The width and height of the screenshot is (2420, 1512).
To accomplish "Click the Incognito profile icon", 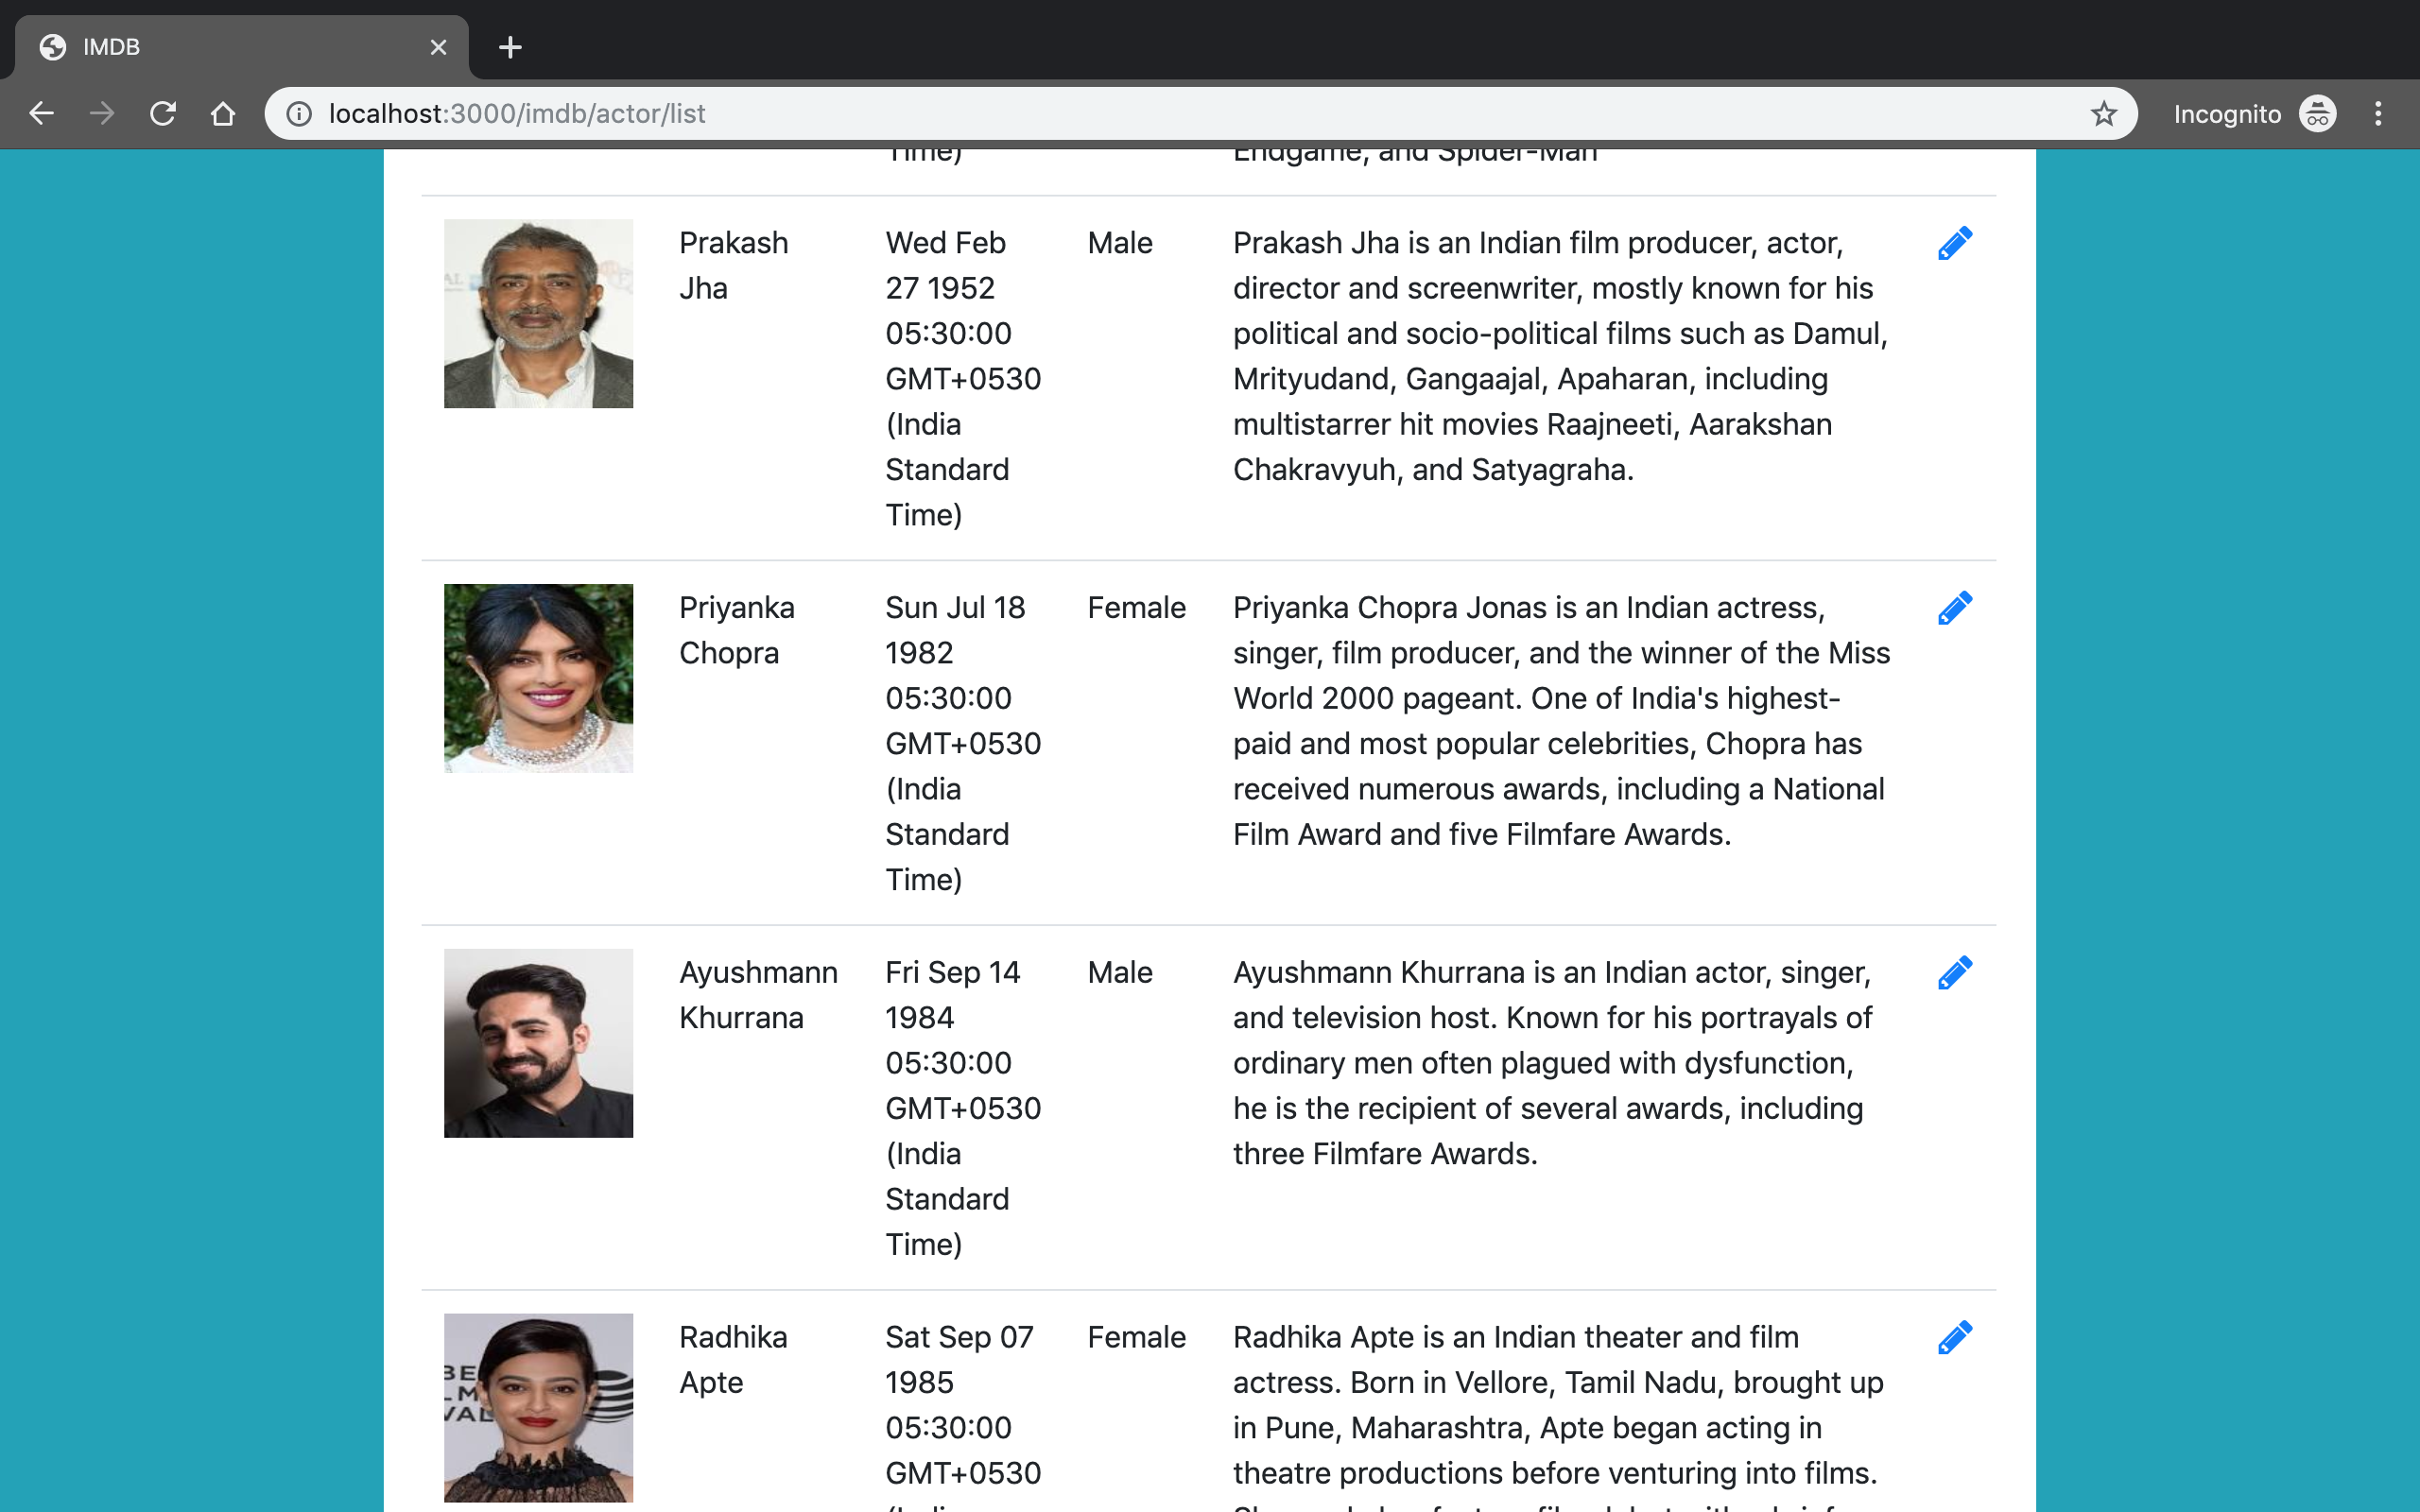I will pos(2318,113).
